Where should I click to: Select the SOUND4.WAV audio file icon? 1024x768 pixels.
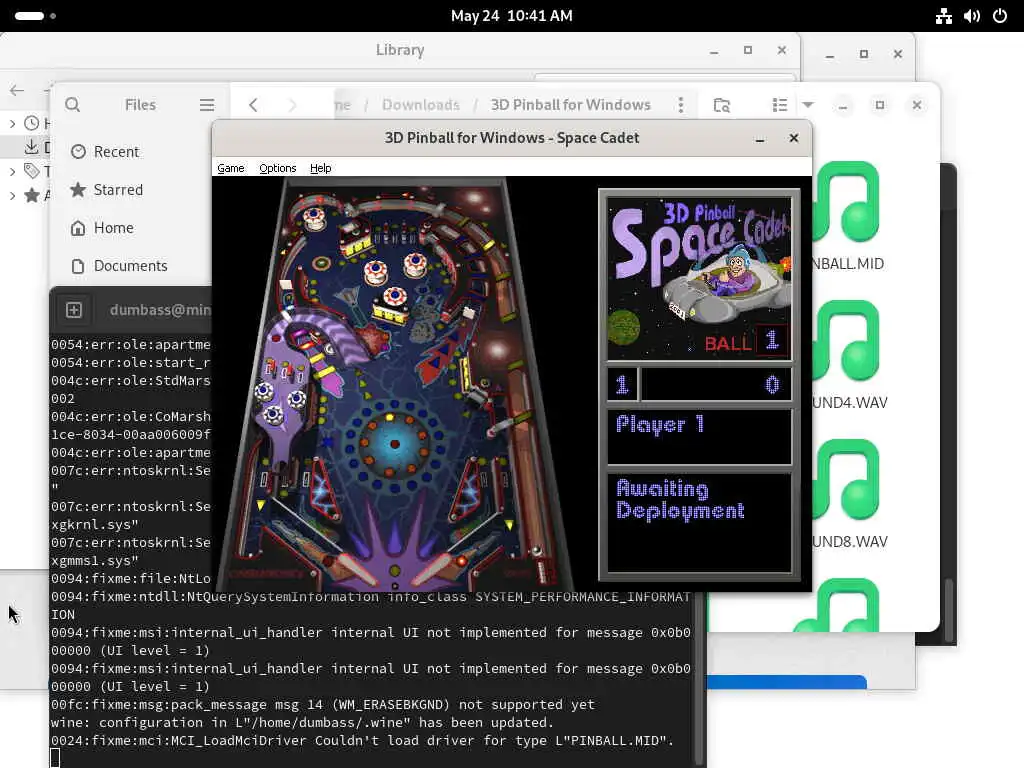point(846,341)
